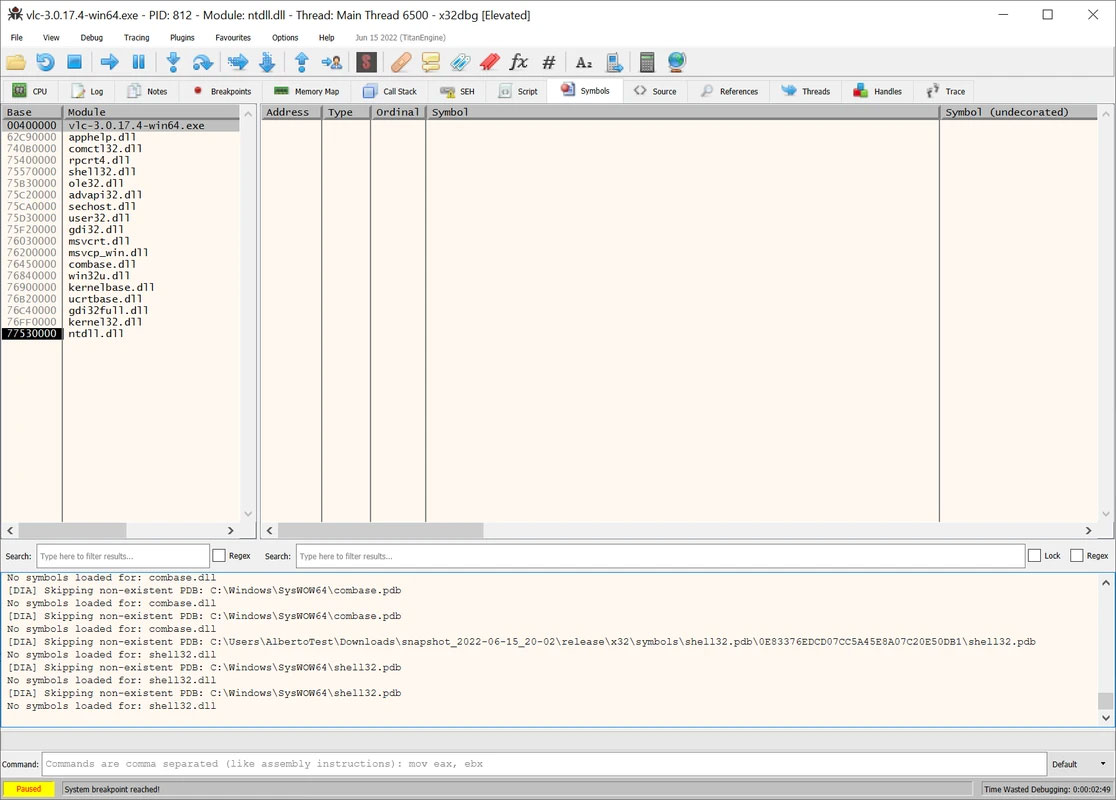Select shell32.dll in module list
The image size is (1116, 800).
pos(120,172)
